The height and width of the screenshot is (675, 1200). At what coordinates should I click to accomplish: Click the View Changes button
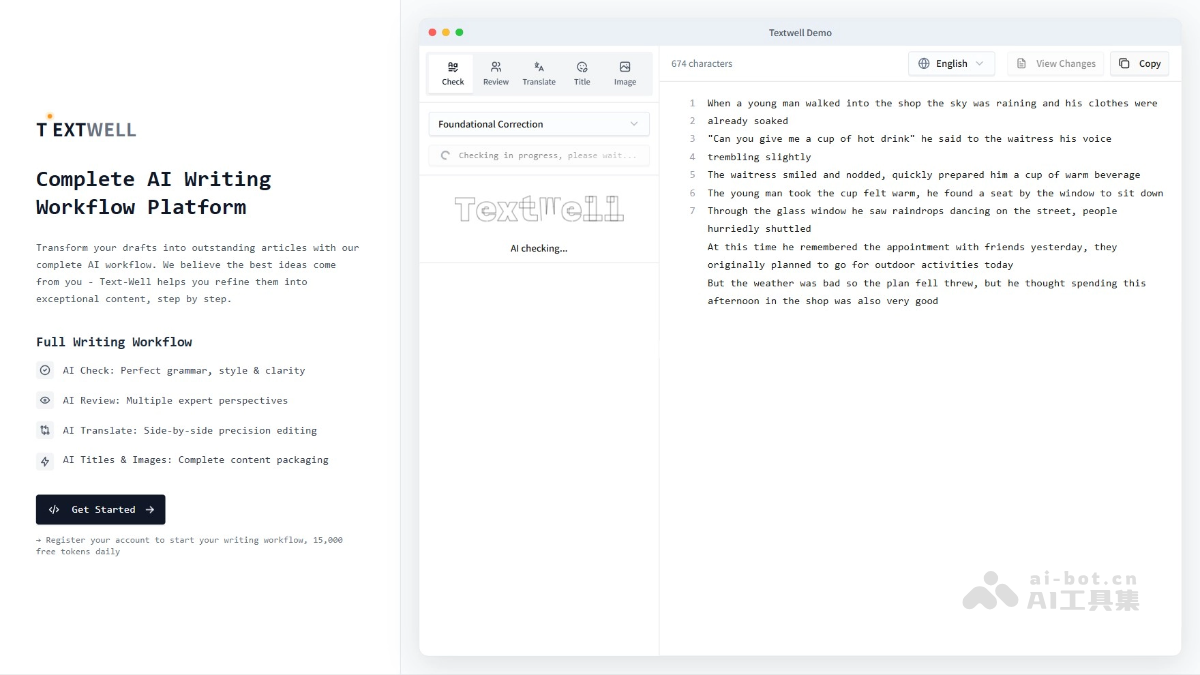[1055, 63]
